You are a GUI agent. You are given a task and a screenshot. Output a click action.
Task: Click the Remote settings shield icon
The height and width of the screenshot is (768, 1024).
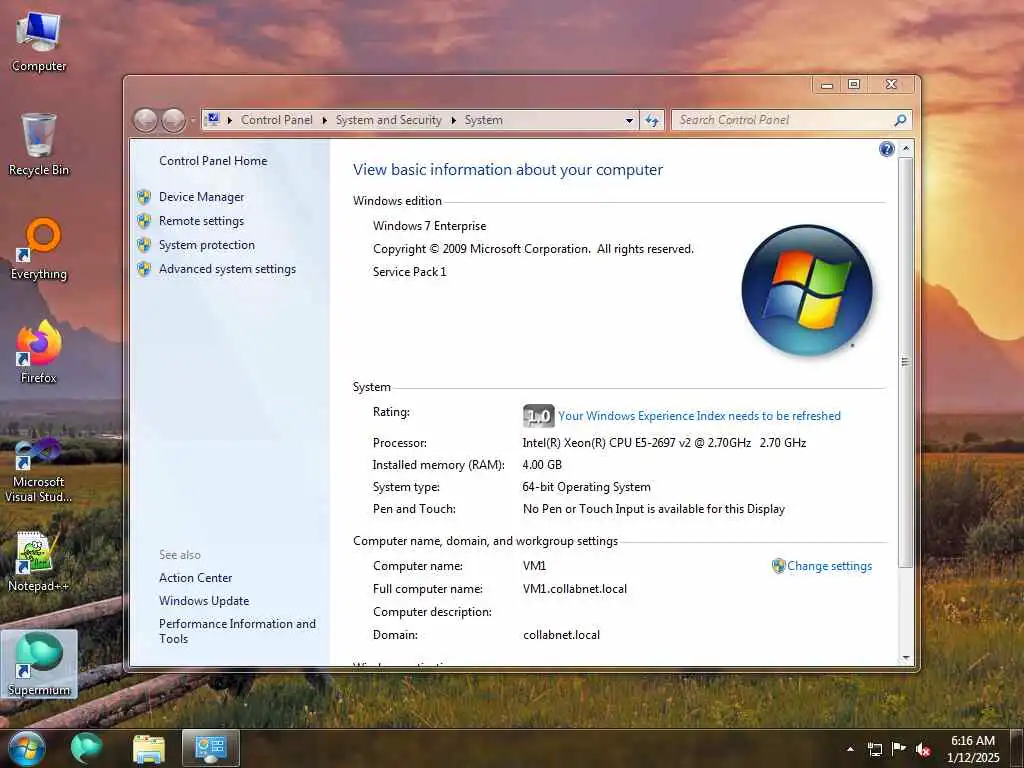144,221
